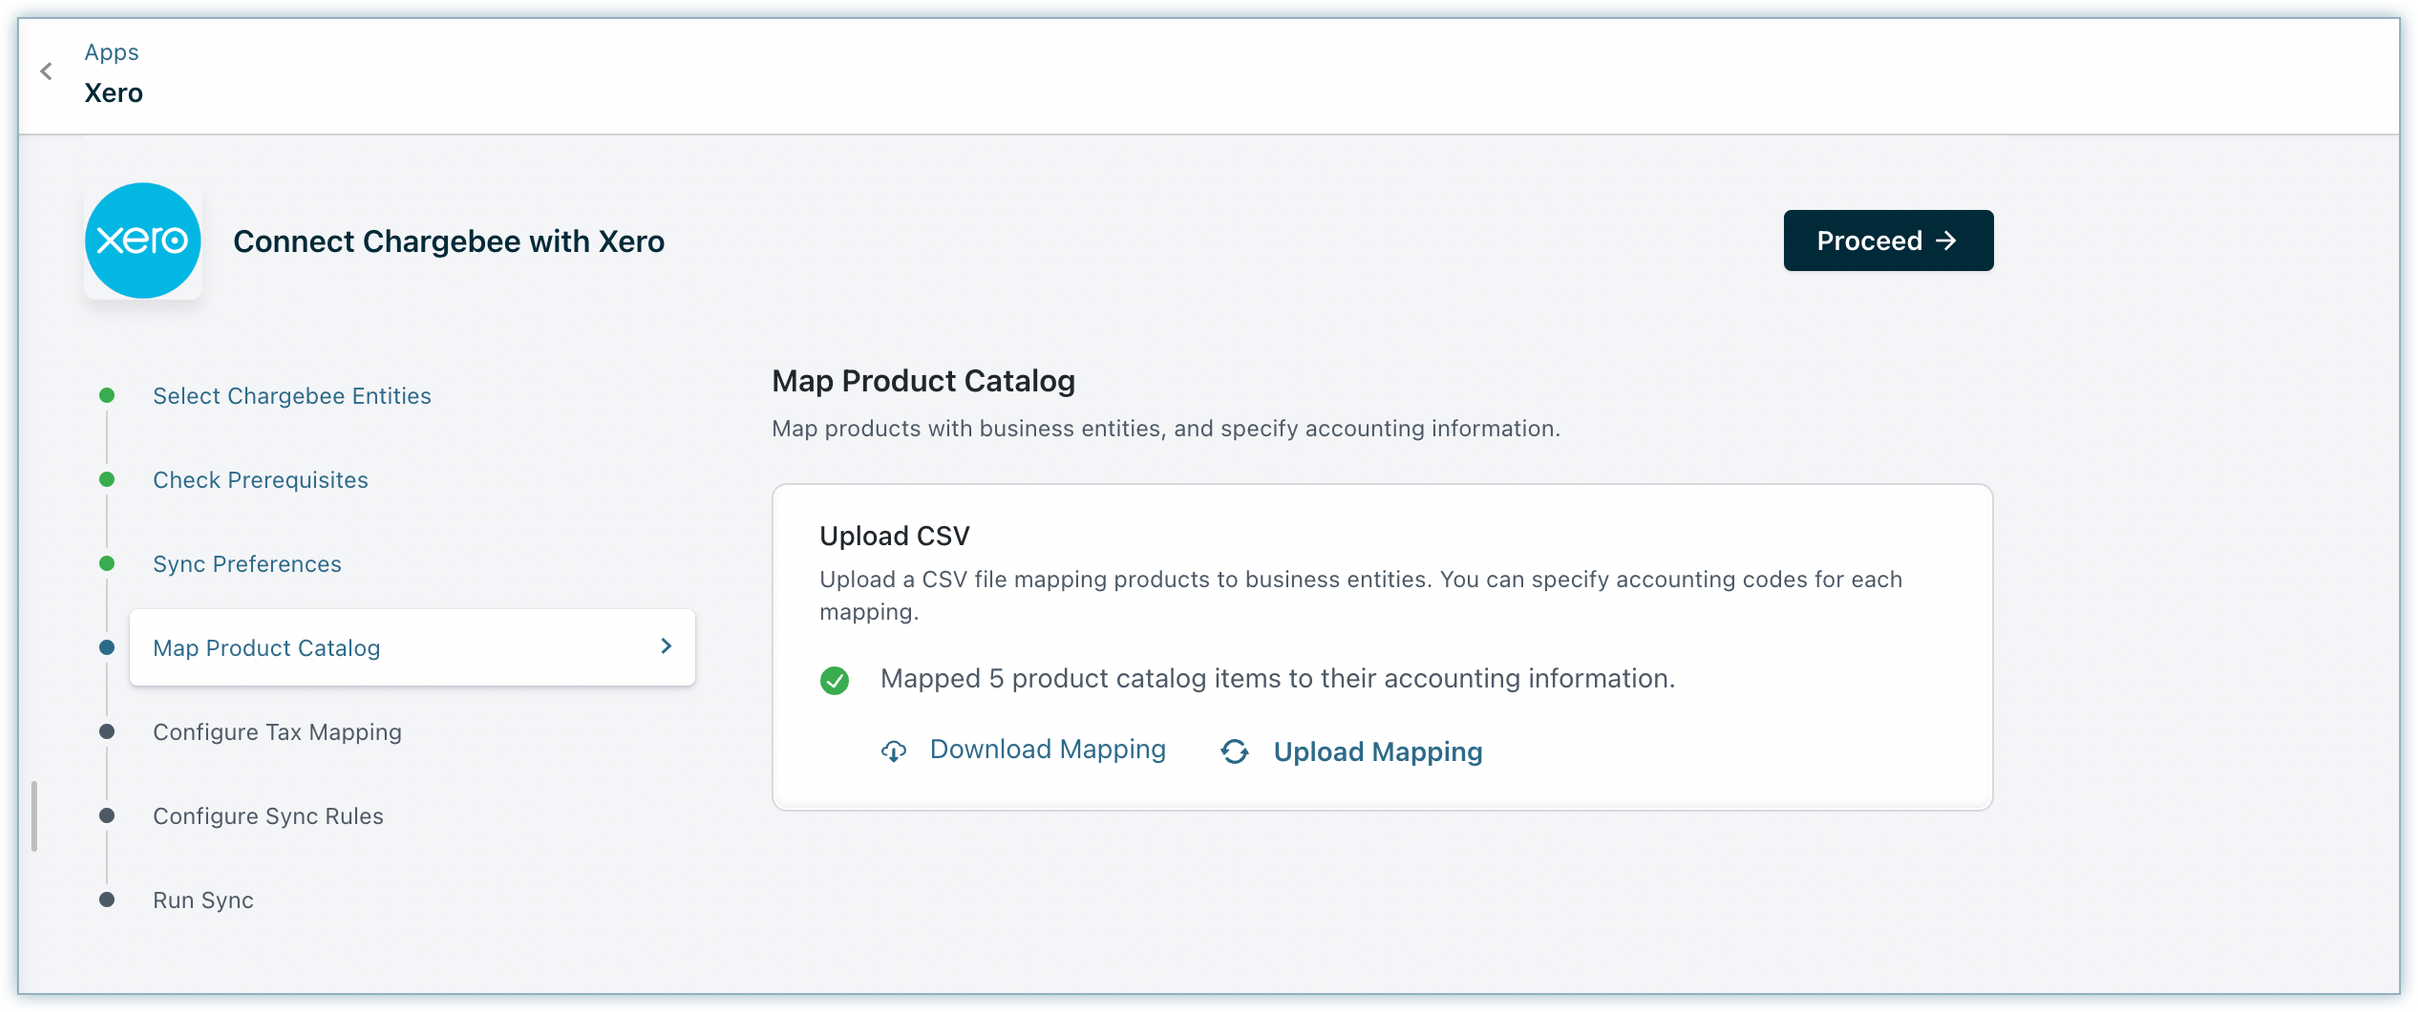Click the arrow icon inside Proceed
Viewport: 2418px width, 1012px height.
coord(1946,241)
